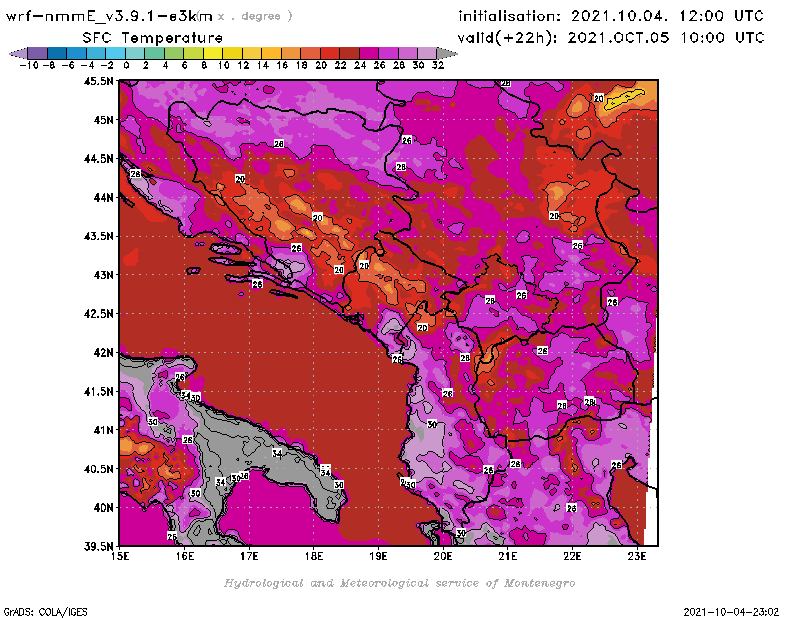Select the SFC Temperature heading
This screenshot has height=618, width=800.
tap(153, 38)
